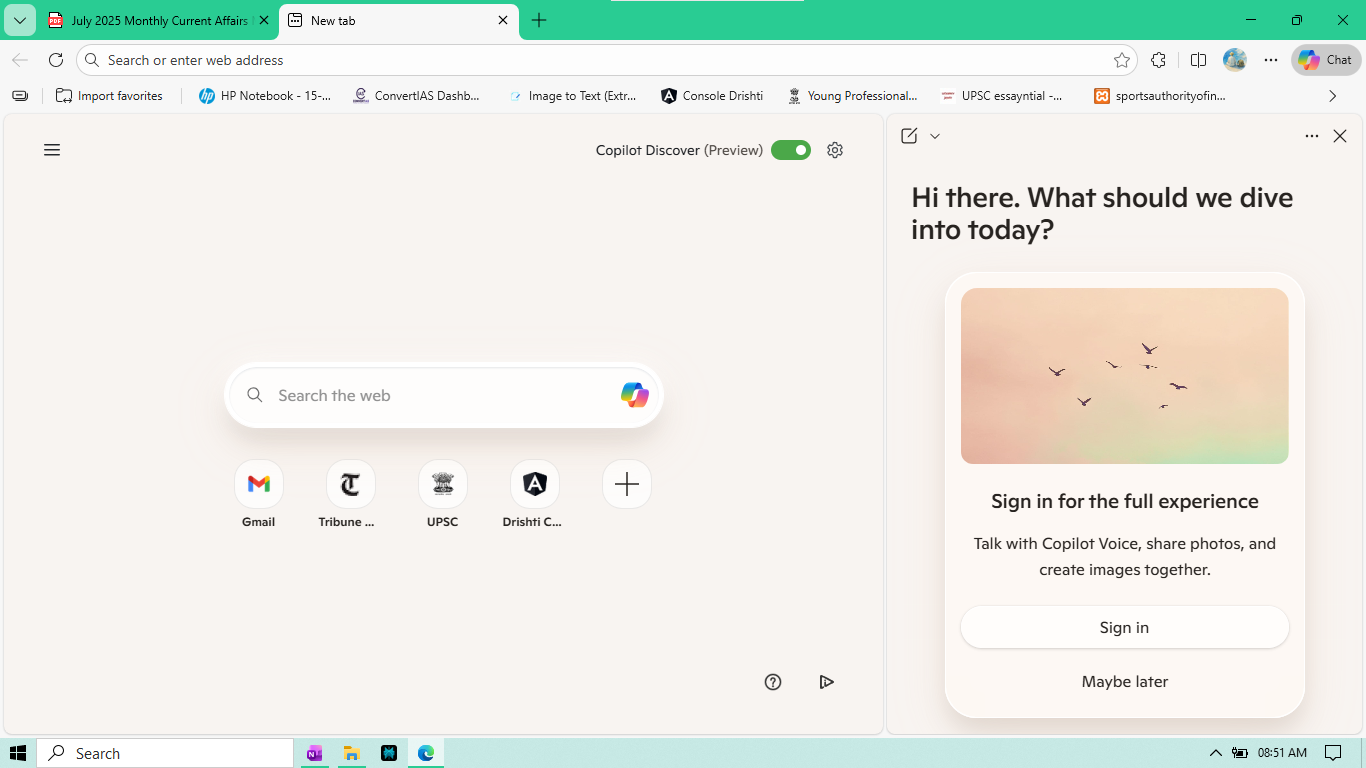Show hidden system tray icons
Image resolution: width=1366 pixels, height=768 pixels.
1215,753
